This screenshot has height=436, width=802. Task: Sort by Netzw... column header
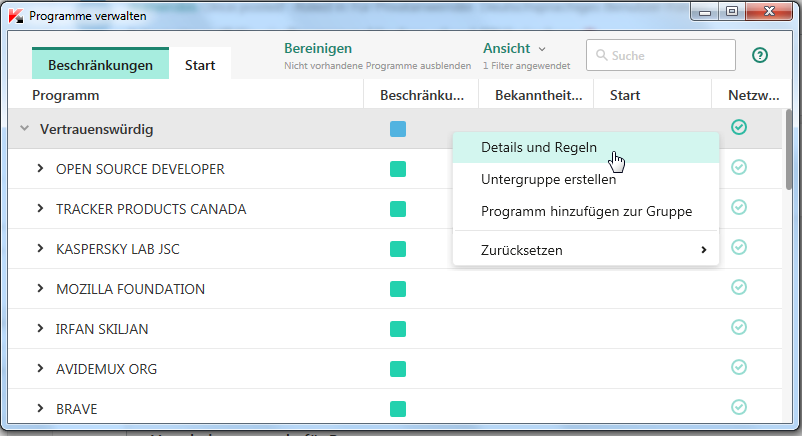pos(752,95)
